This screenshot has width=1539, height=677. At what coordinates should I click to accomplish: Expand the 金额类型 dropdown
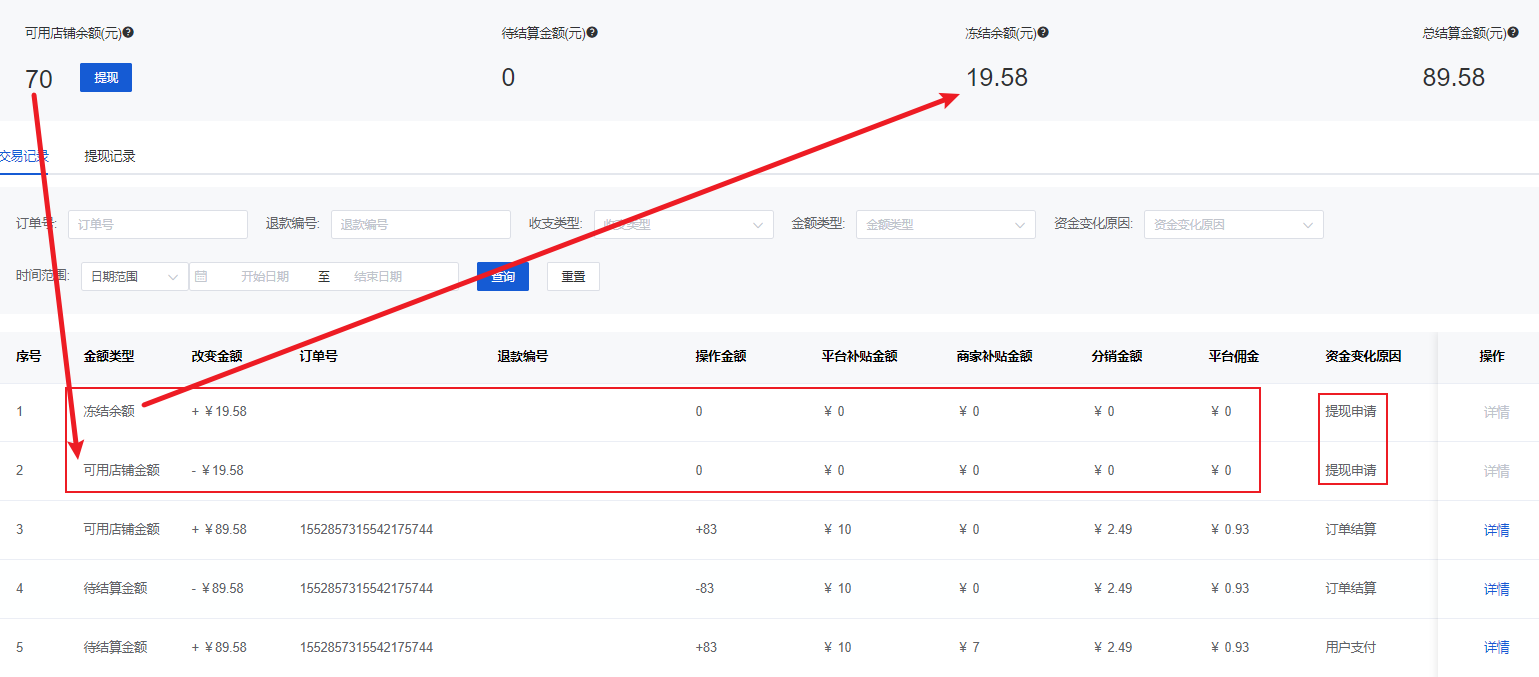coord(945,225)
